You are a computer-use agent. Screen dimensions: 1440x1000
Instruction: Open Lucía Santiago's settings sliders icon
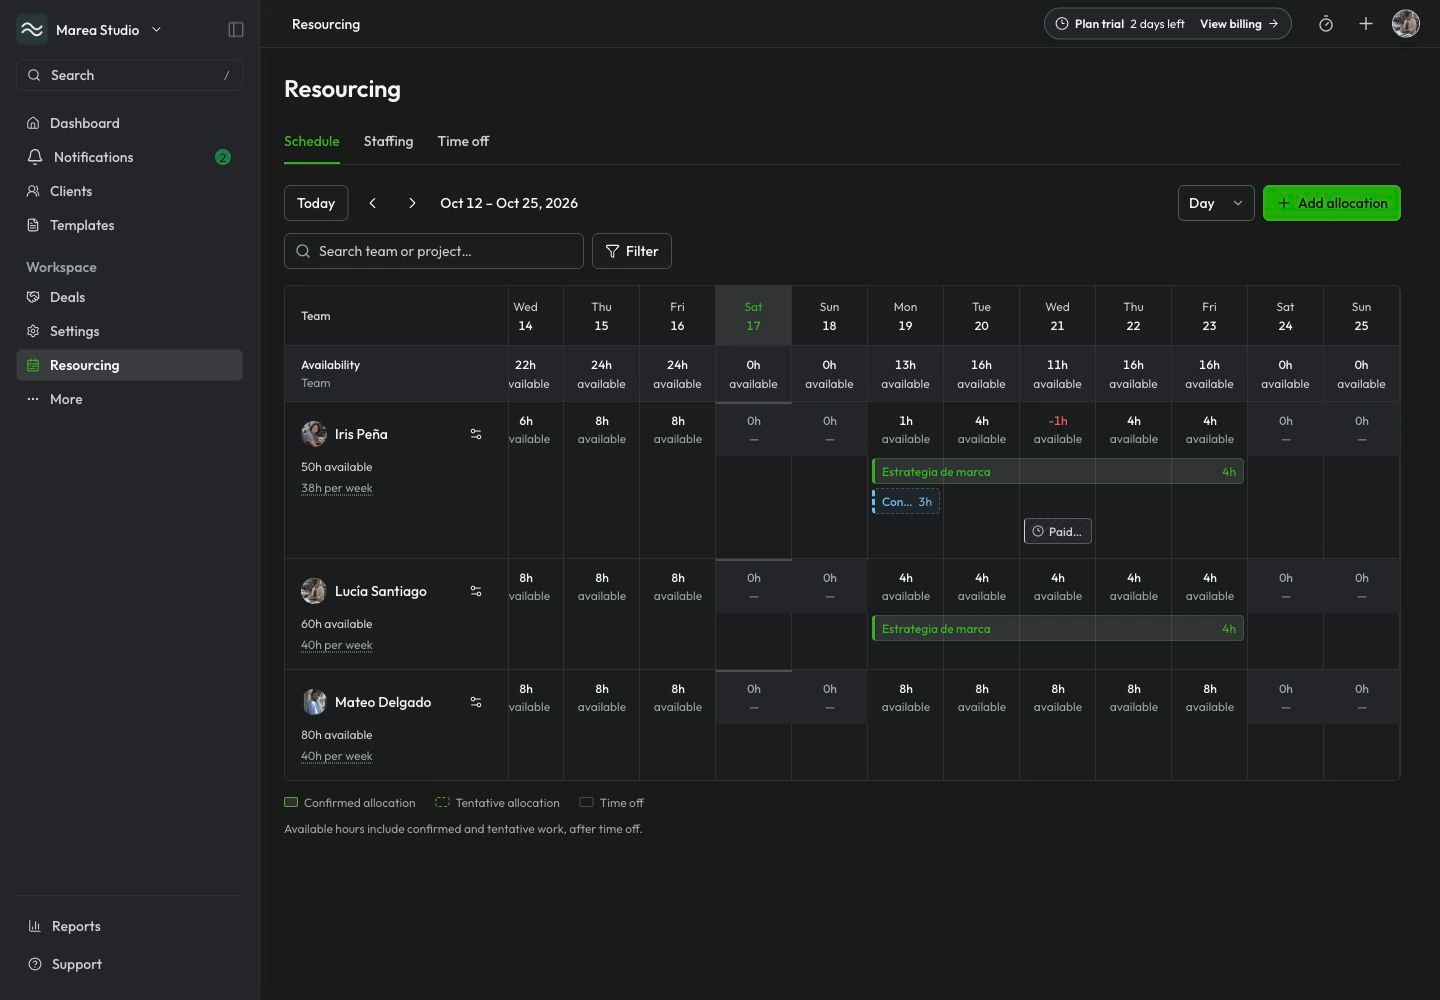(x=476, y=591)
